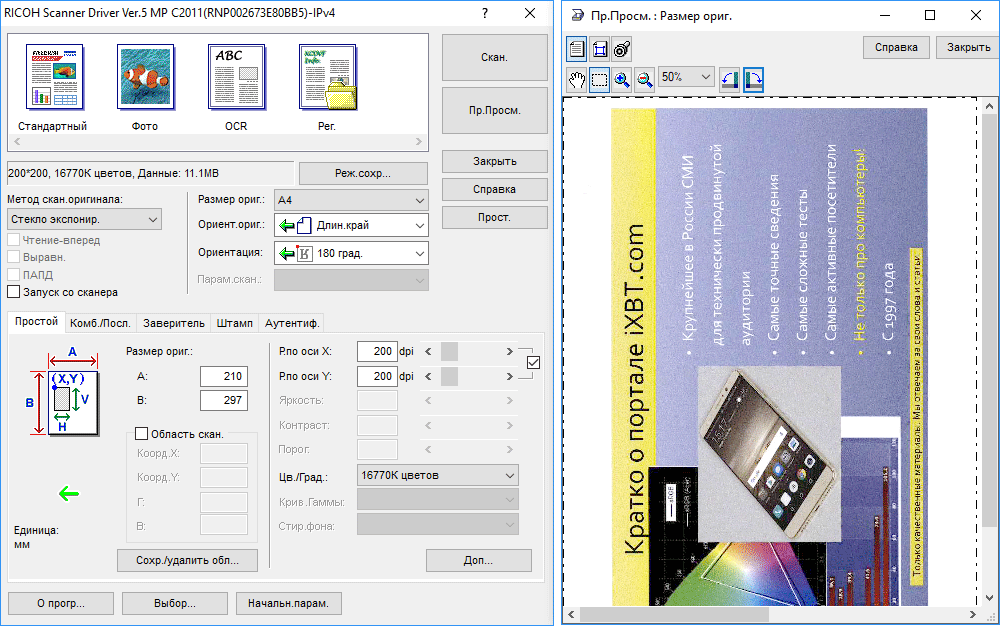
Task: Click the zoom in magnifier
Action: point(622,80)
